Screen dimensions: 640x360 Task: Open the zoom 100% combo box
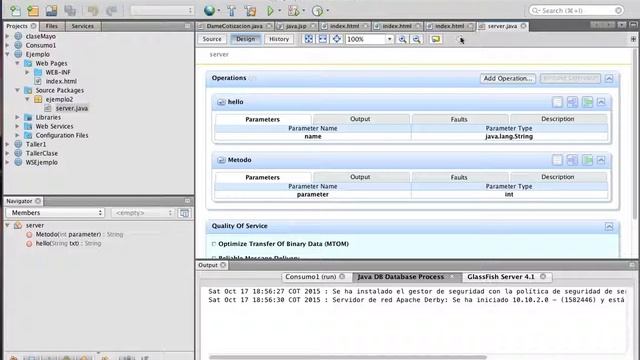pos(369,39)
